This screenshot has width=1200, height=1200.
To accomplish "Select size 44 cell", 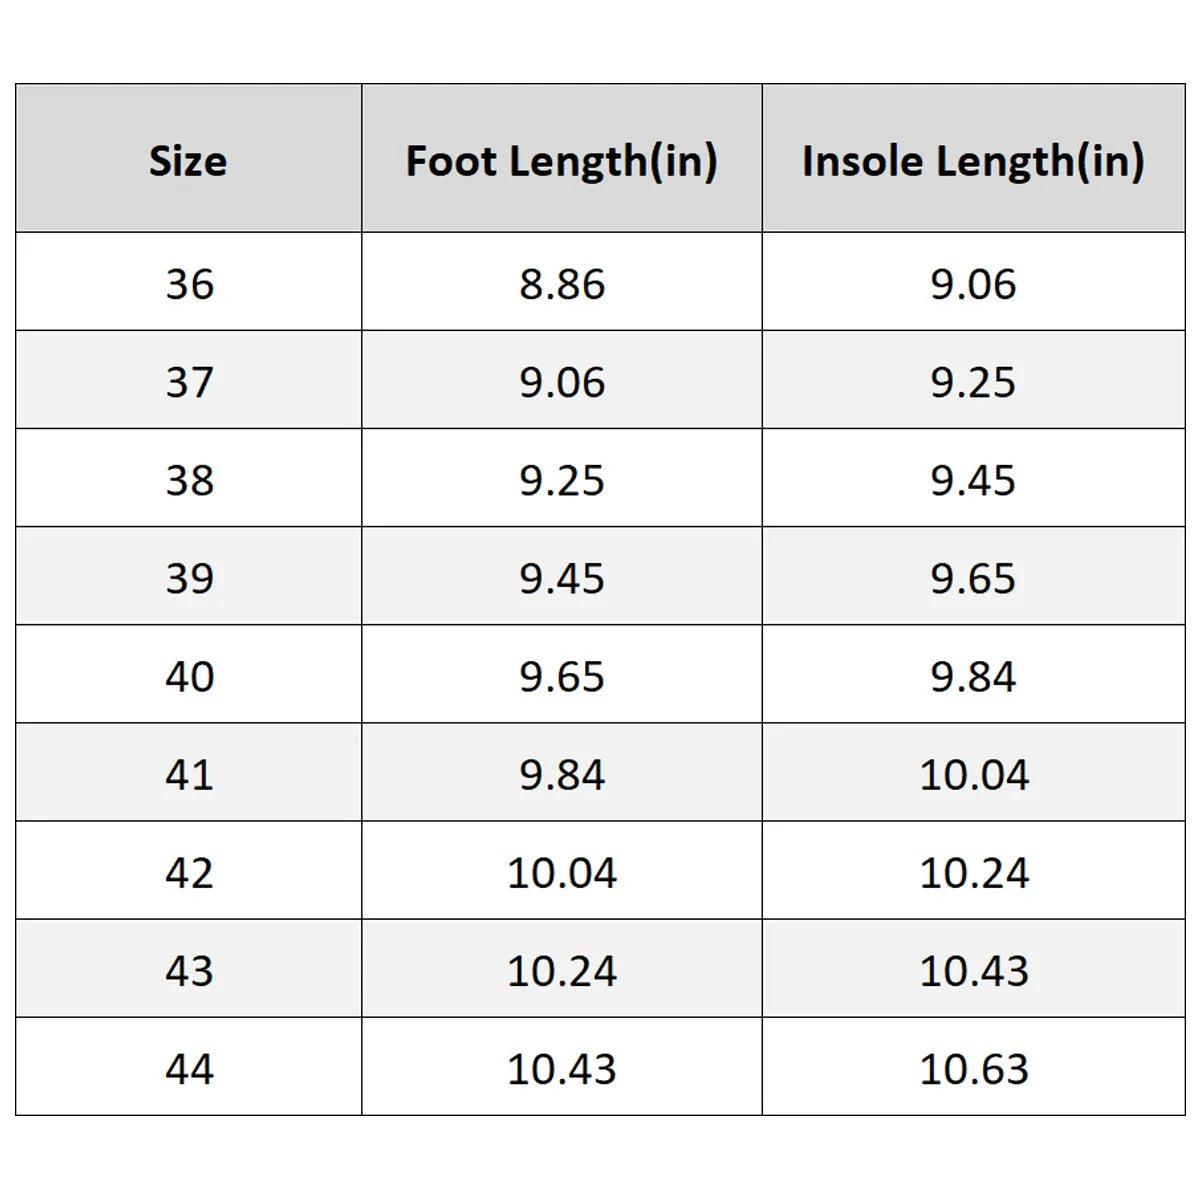I will (x=188, y=1067).
